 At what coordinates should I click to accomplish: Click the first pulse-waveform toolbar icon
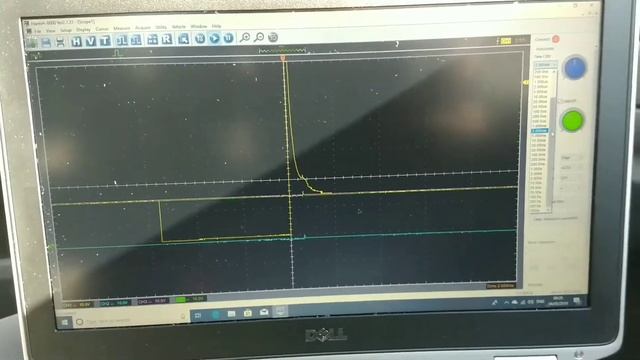point(122,40)
